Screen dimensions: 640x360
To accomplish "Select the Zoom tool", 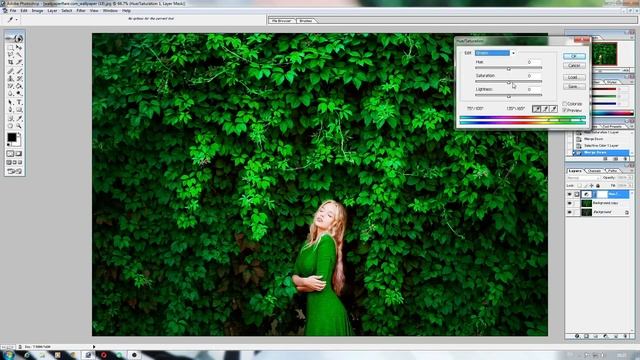I will point(19,125).
